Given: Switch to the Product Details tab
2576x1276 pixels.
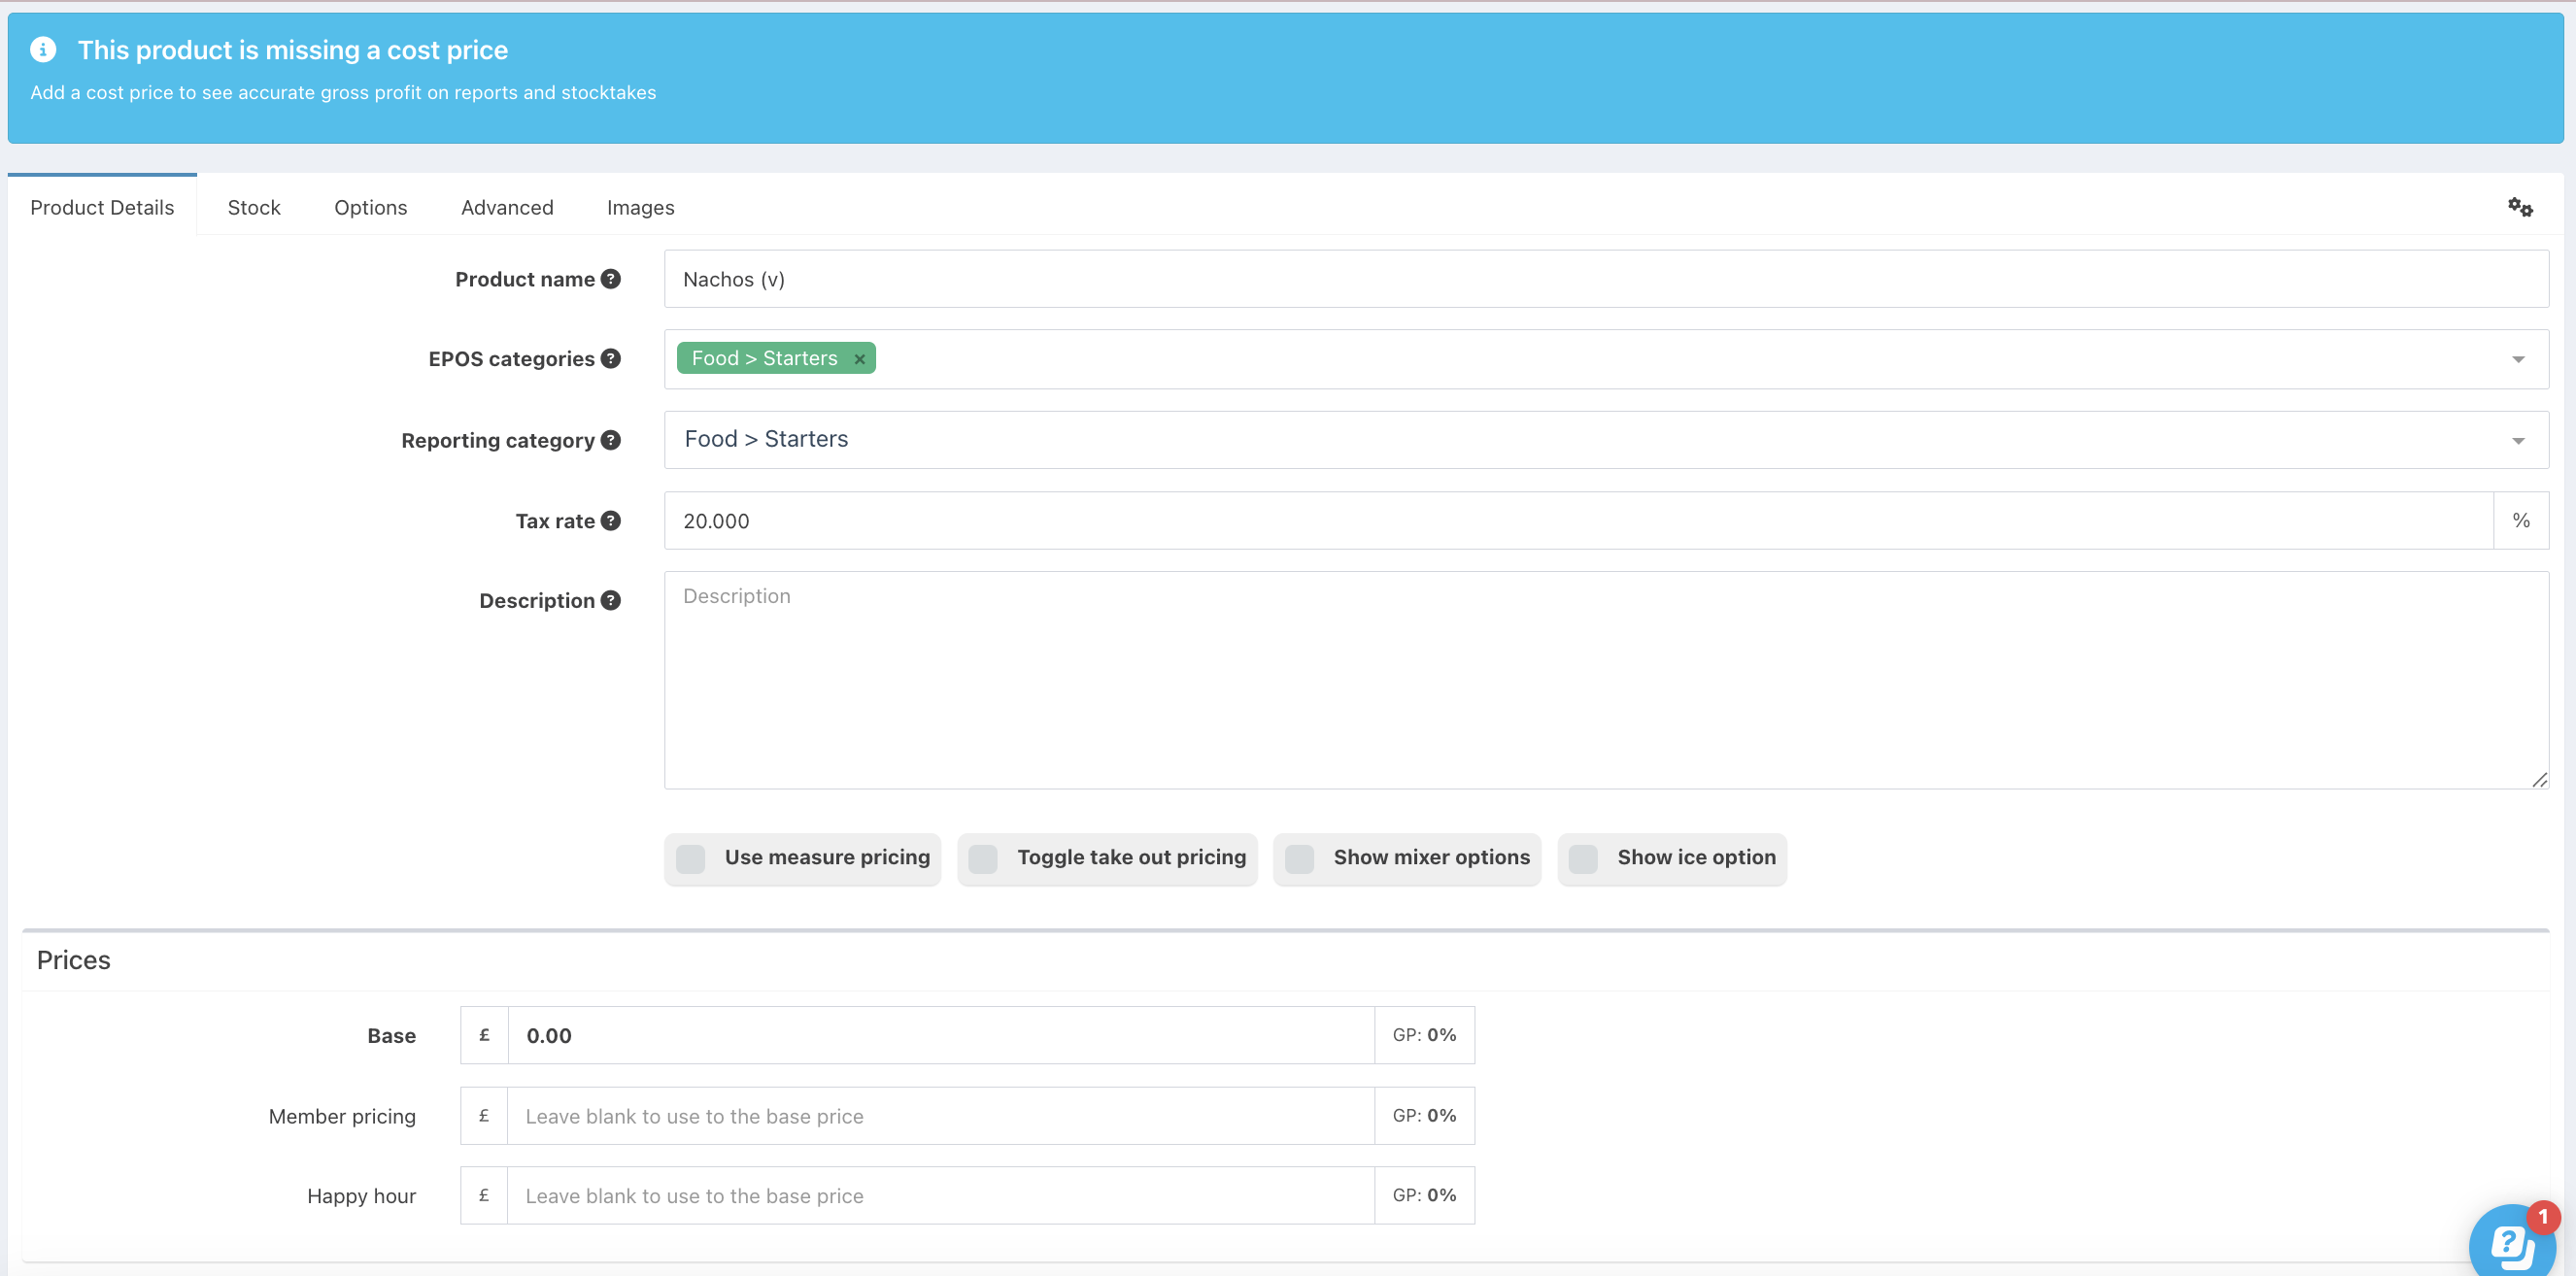Looking at the screenshot, I should coord(102,207).
